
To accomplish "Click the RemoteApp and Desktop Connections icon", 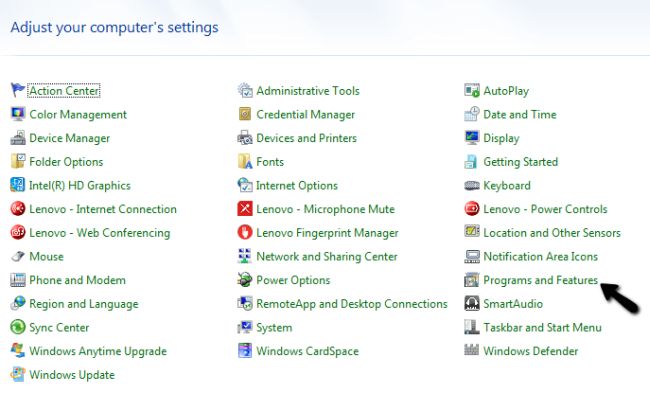I will coord(245,303).
